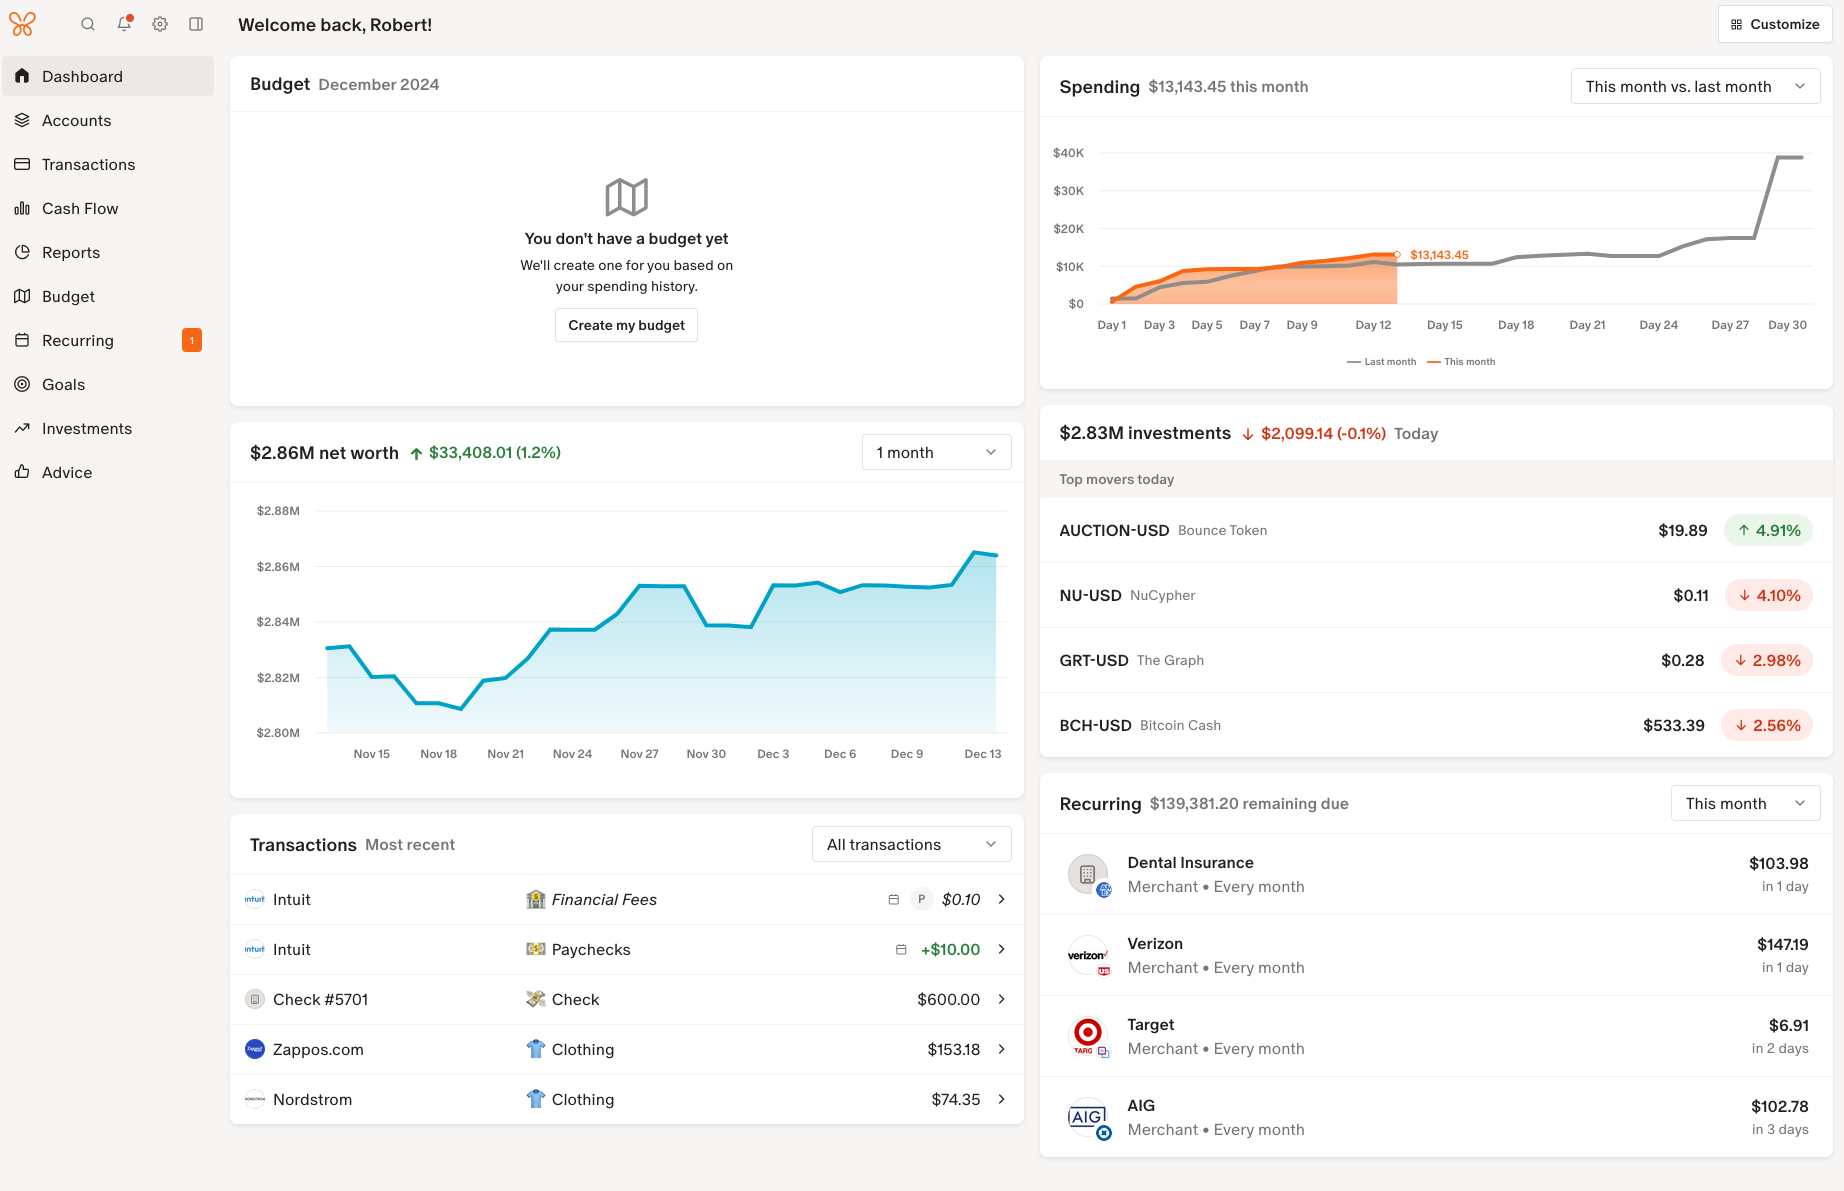Click the Advice thumbs-up icon
The image size is (1844, 1191).
tap(22, 472)
